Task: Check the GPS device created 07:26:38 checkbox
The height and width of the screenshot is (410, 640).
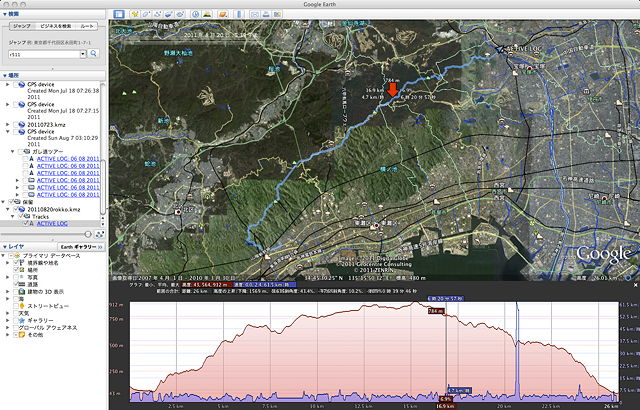Action: tap(16, 84)
